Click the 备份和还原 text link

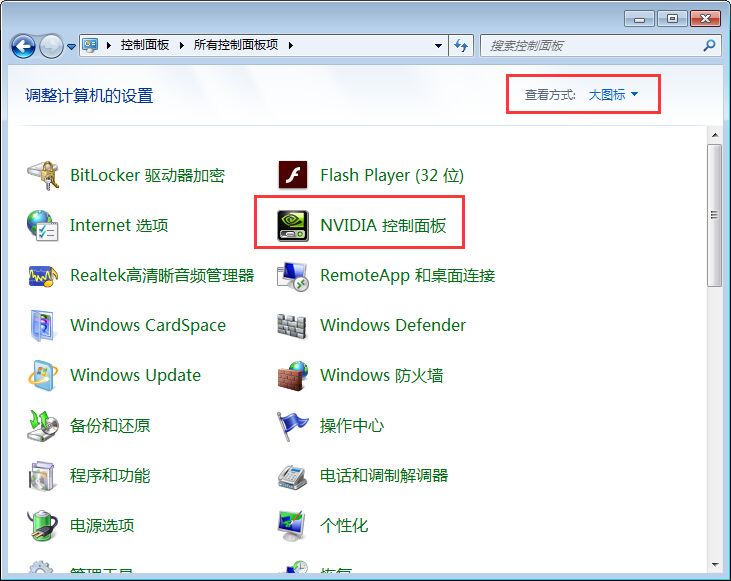110,425
